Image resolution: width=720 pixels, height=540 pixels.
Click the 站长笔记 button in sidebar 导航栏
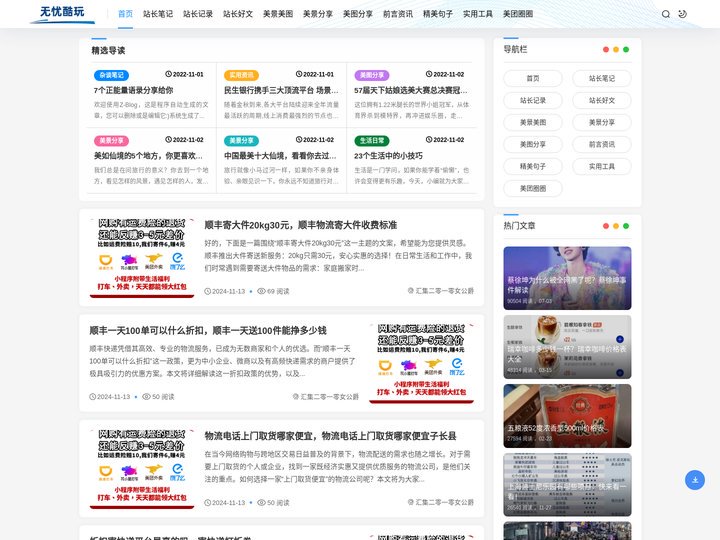[x=602, y=79]
